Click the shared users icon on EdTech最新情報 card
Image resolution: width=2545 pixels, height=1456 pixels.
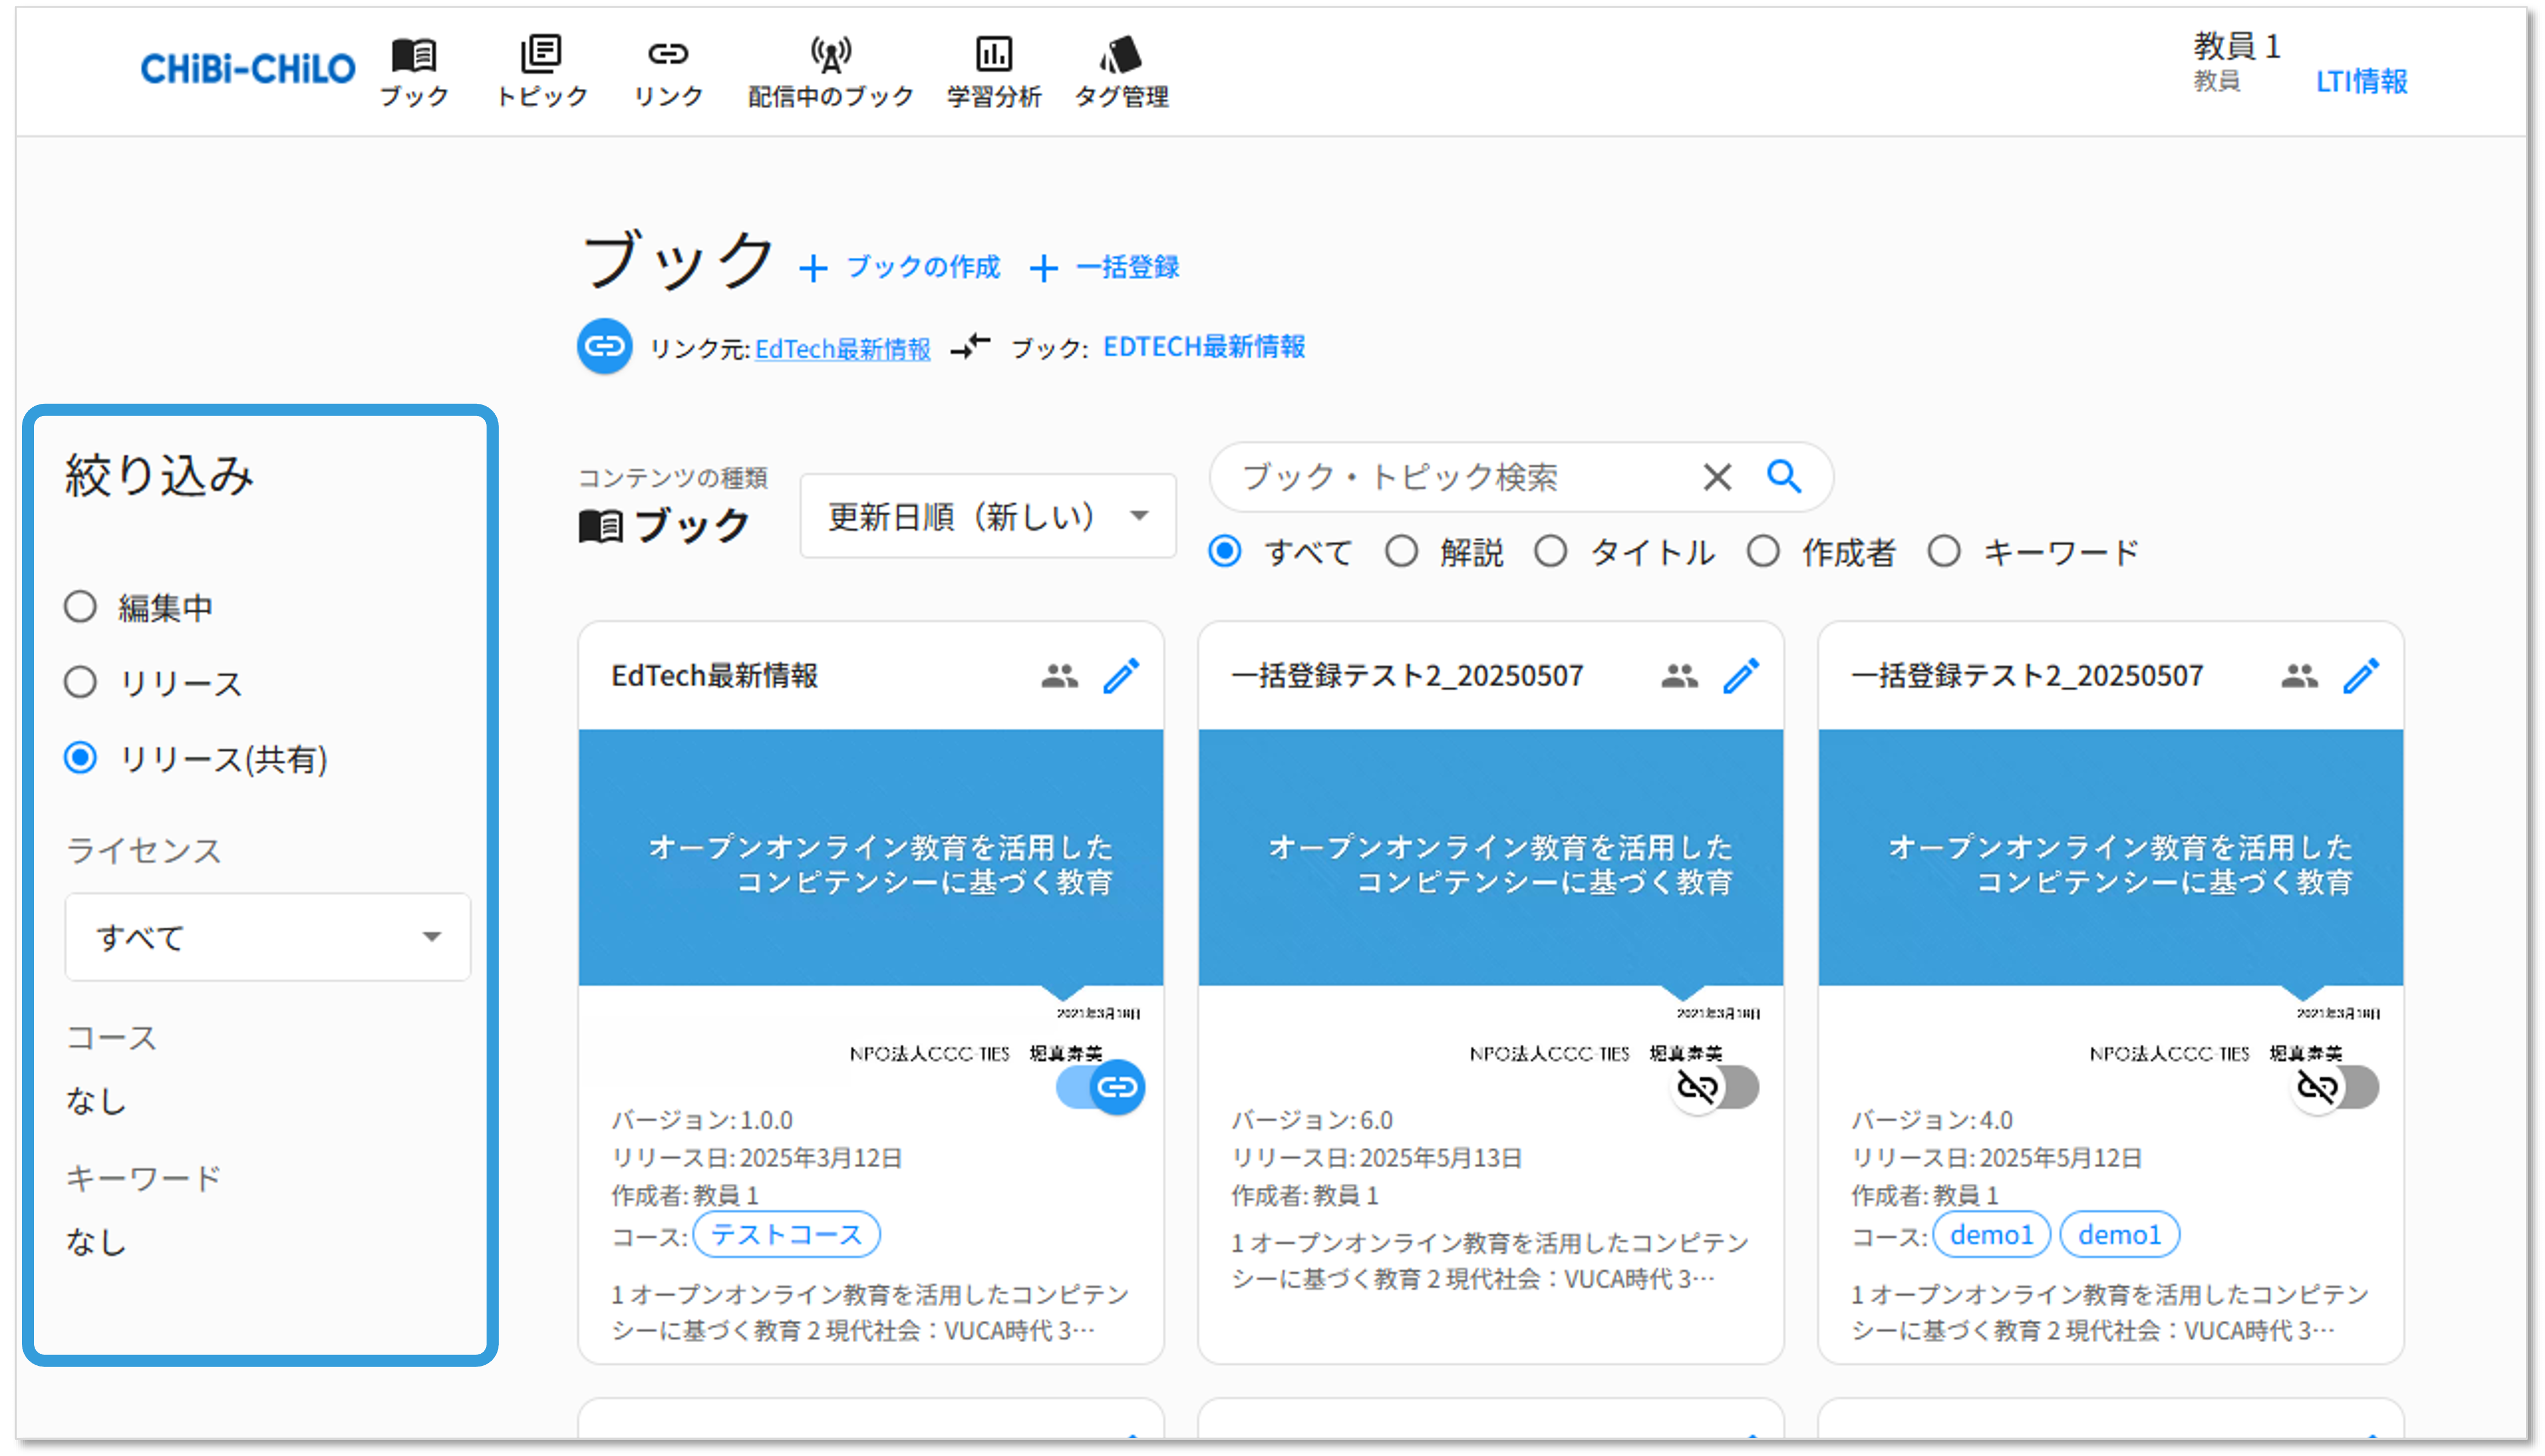coord(1059,676)
